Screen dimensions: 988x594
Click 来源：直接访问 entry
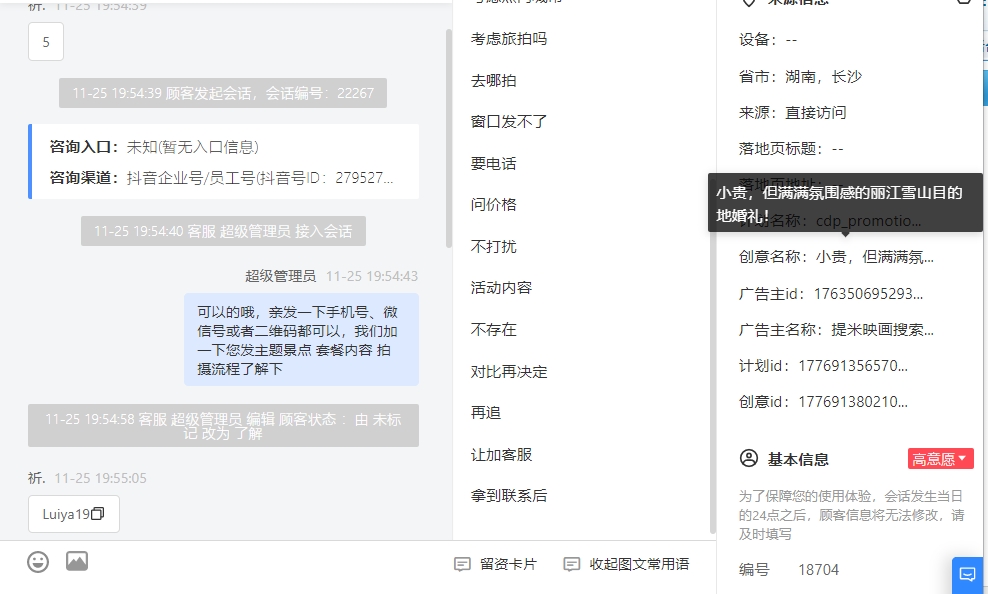coord(793,113)
